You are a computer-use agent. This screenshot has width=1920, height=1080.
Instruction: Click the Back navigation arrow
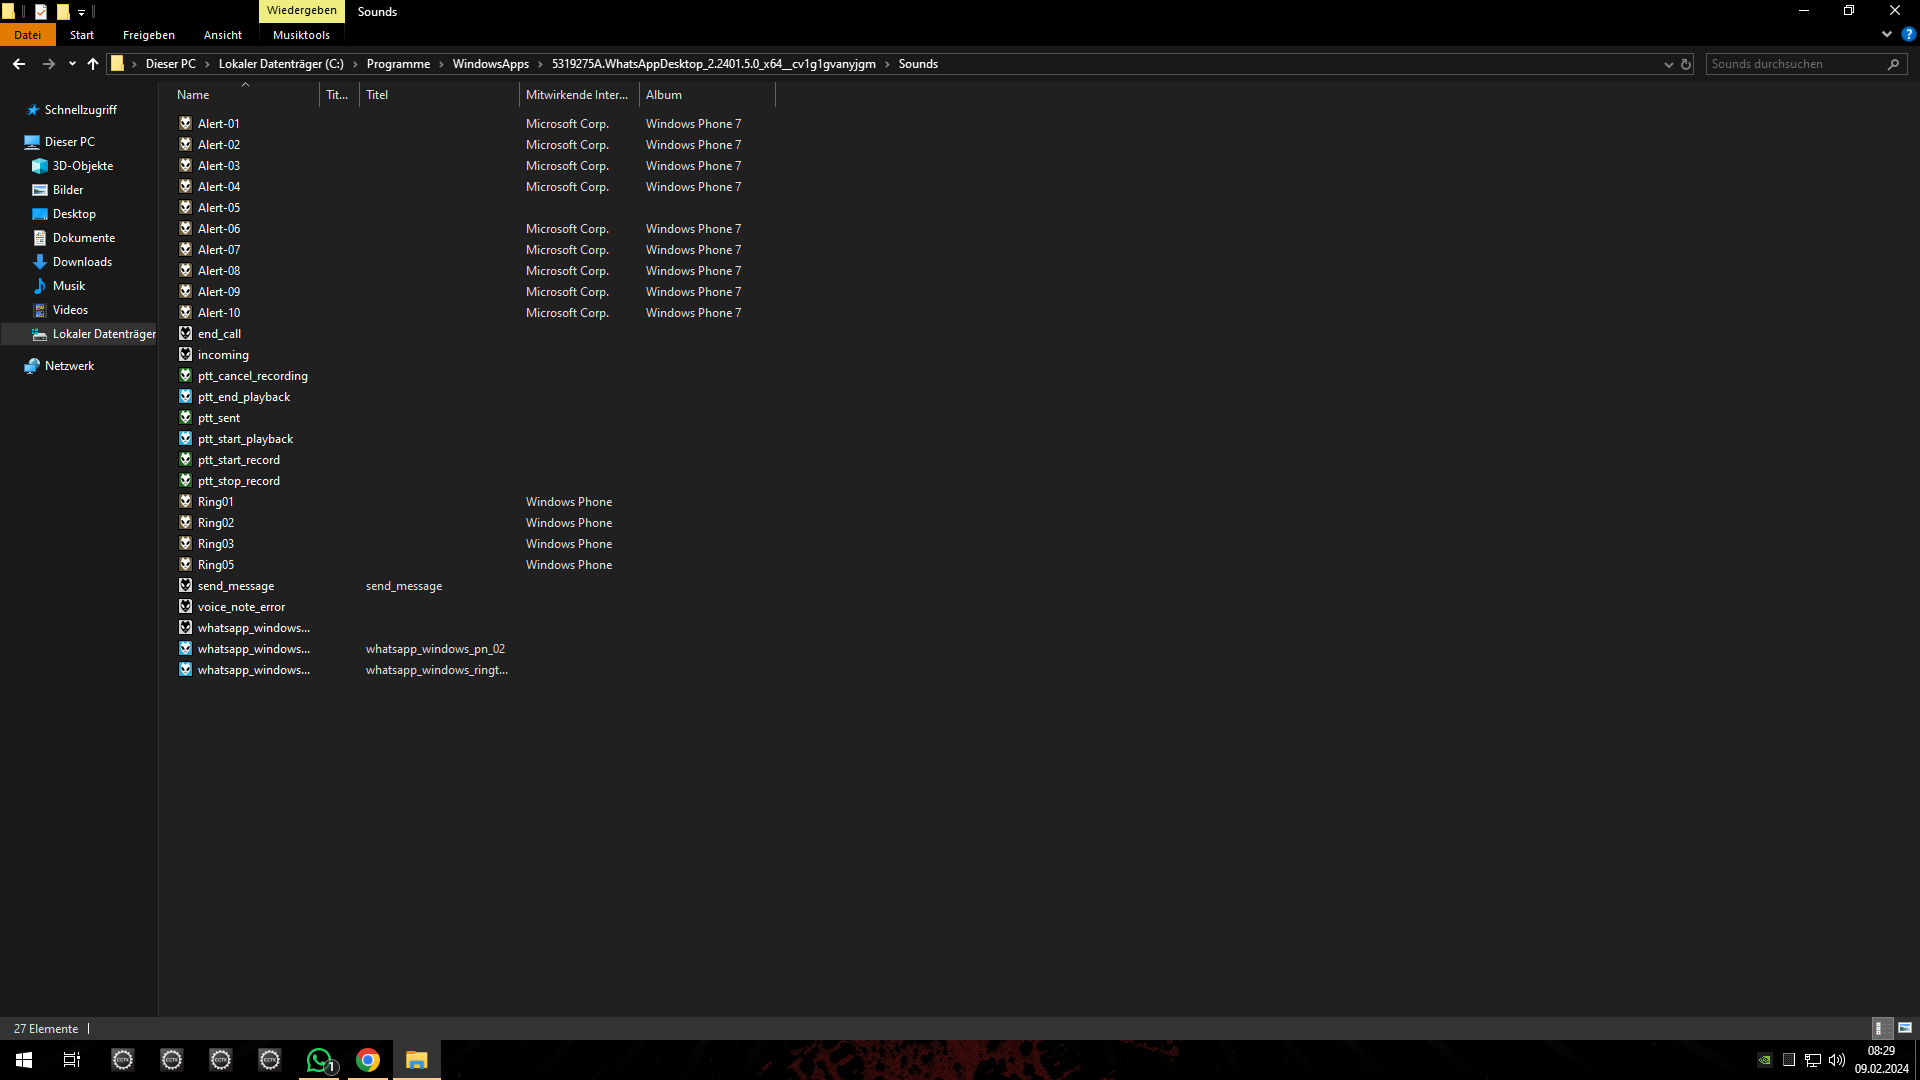coord(19,64)
